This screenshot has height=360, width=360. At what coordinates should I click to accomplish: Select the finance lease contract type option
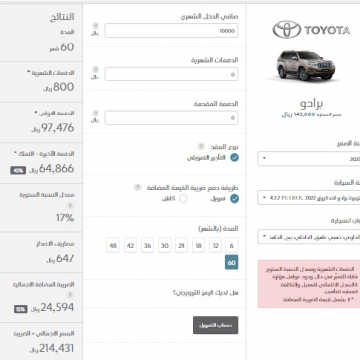point(234,158)
